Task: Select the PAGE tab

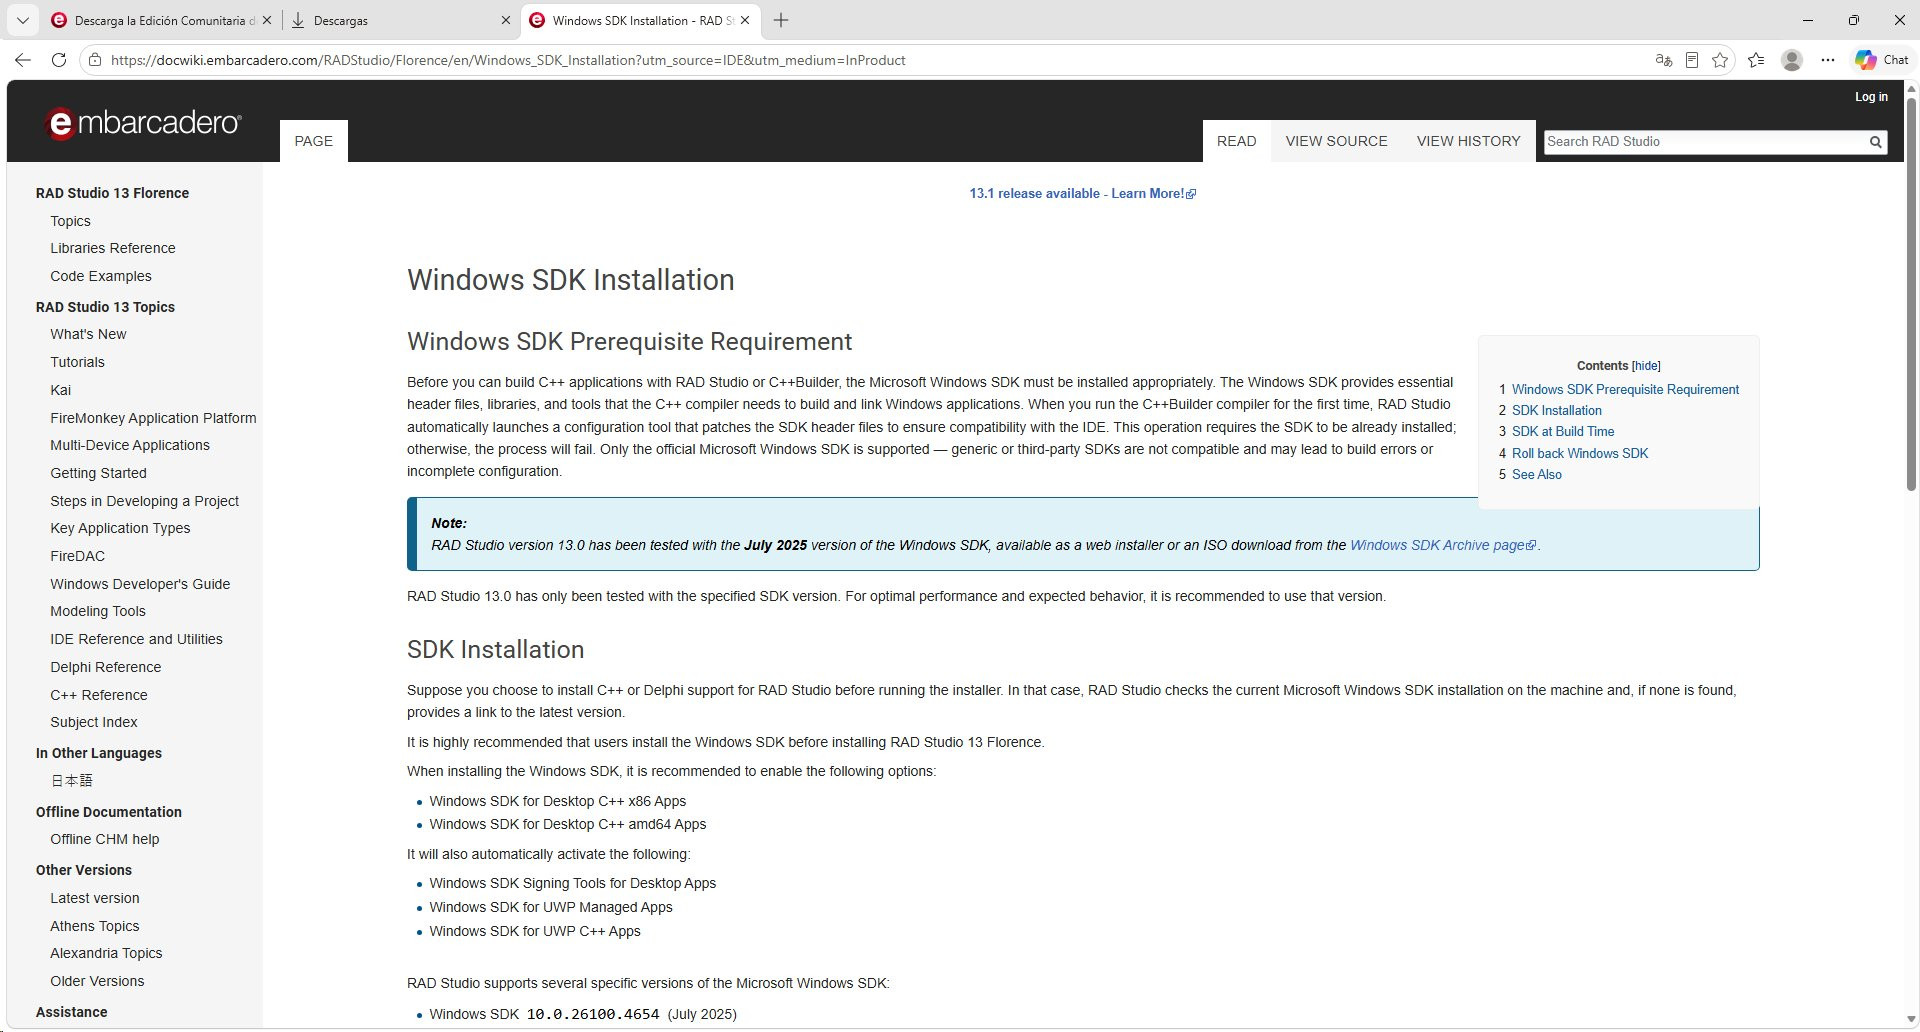Action: tap(314, 141)
